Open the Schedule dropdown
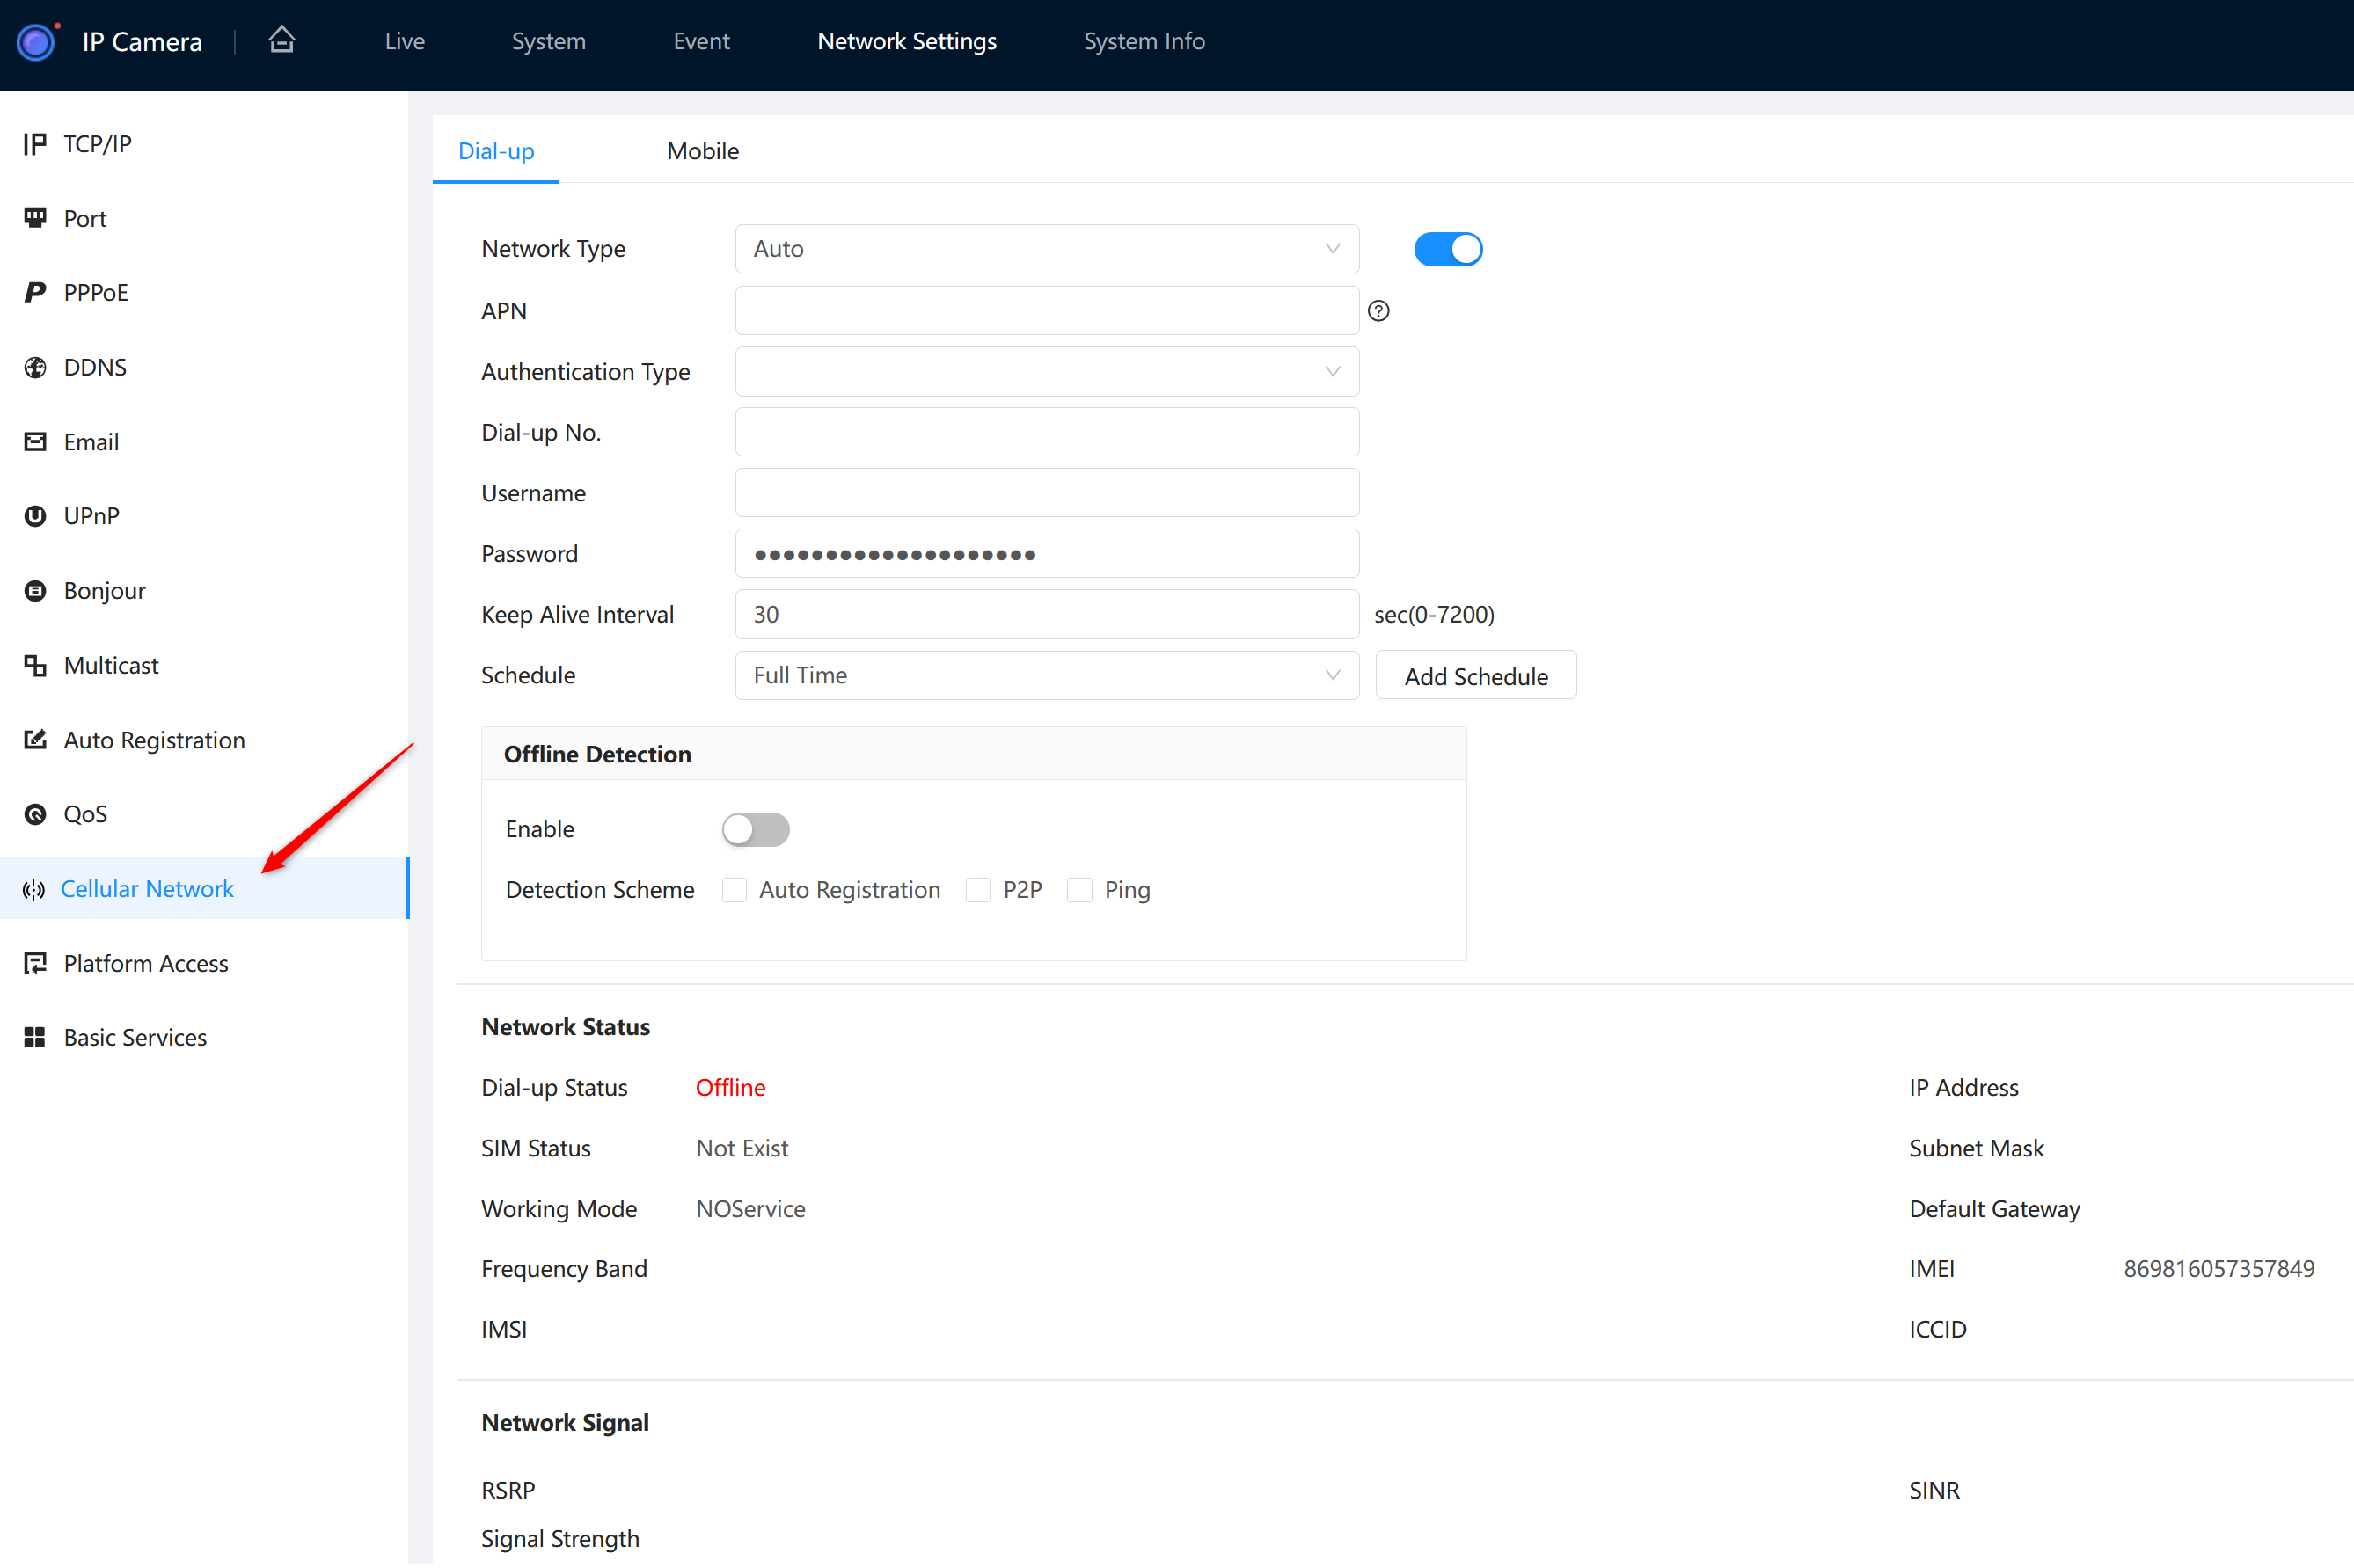Screen dimensions: 2354x1568 [x=1047, y=676]
